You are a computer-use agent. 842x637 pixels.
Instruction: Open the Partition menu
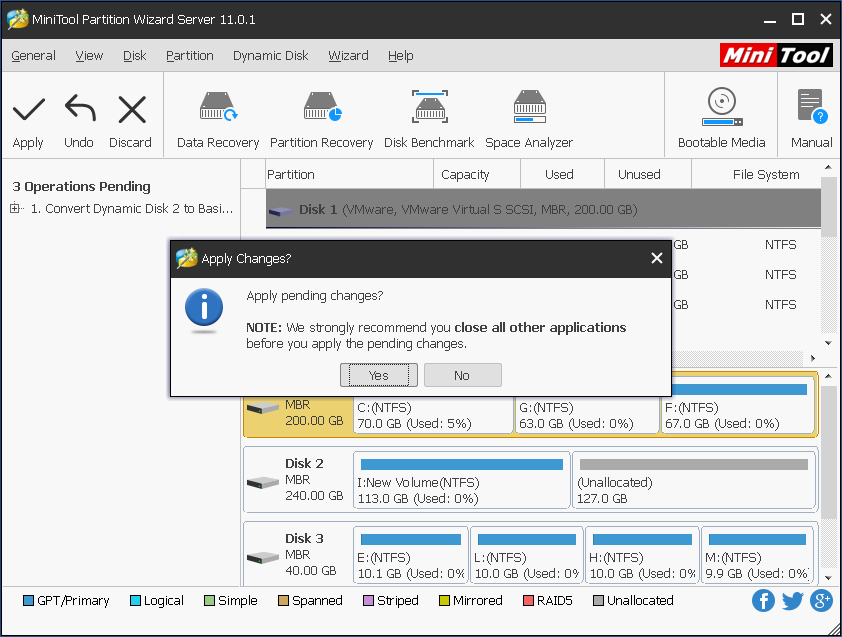[x=190, y=55]
